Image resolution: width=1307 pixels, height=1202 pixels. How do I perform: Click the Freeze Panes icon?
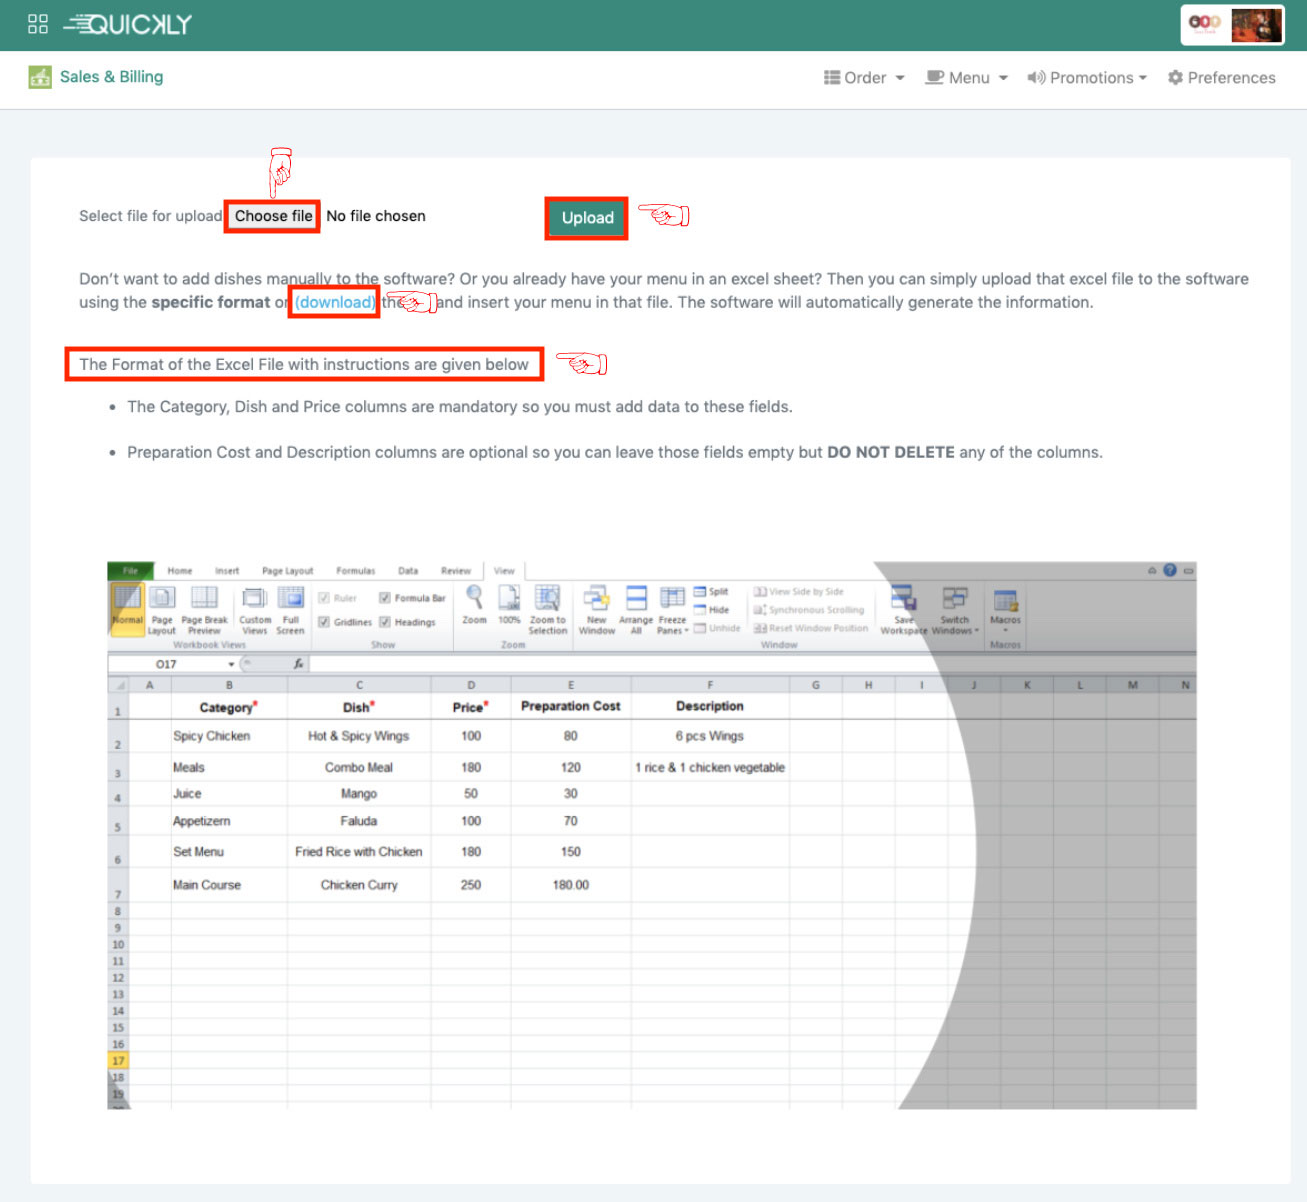(671, 600)
